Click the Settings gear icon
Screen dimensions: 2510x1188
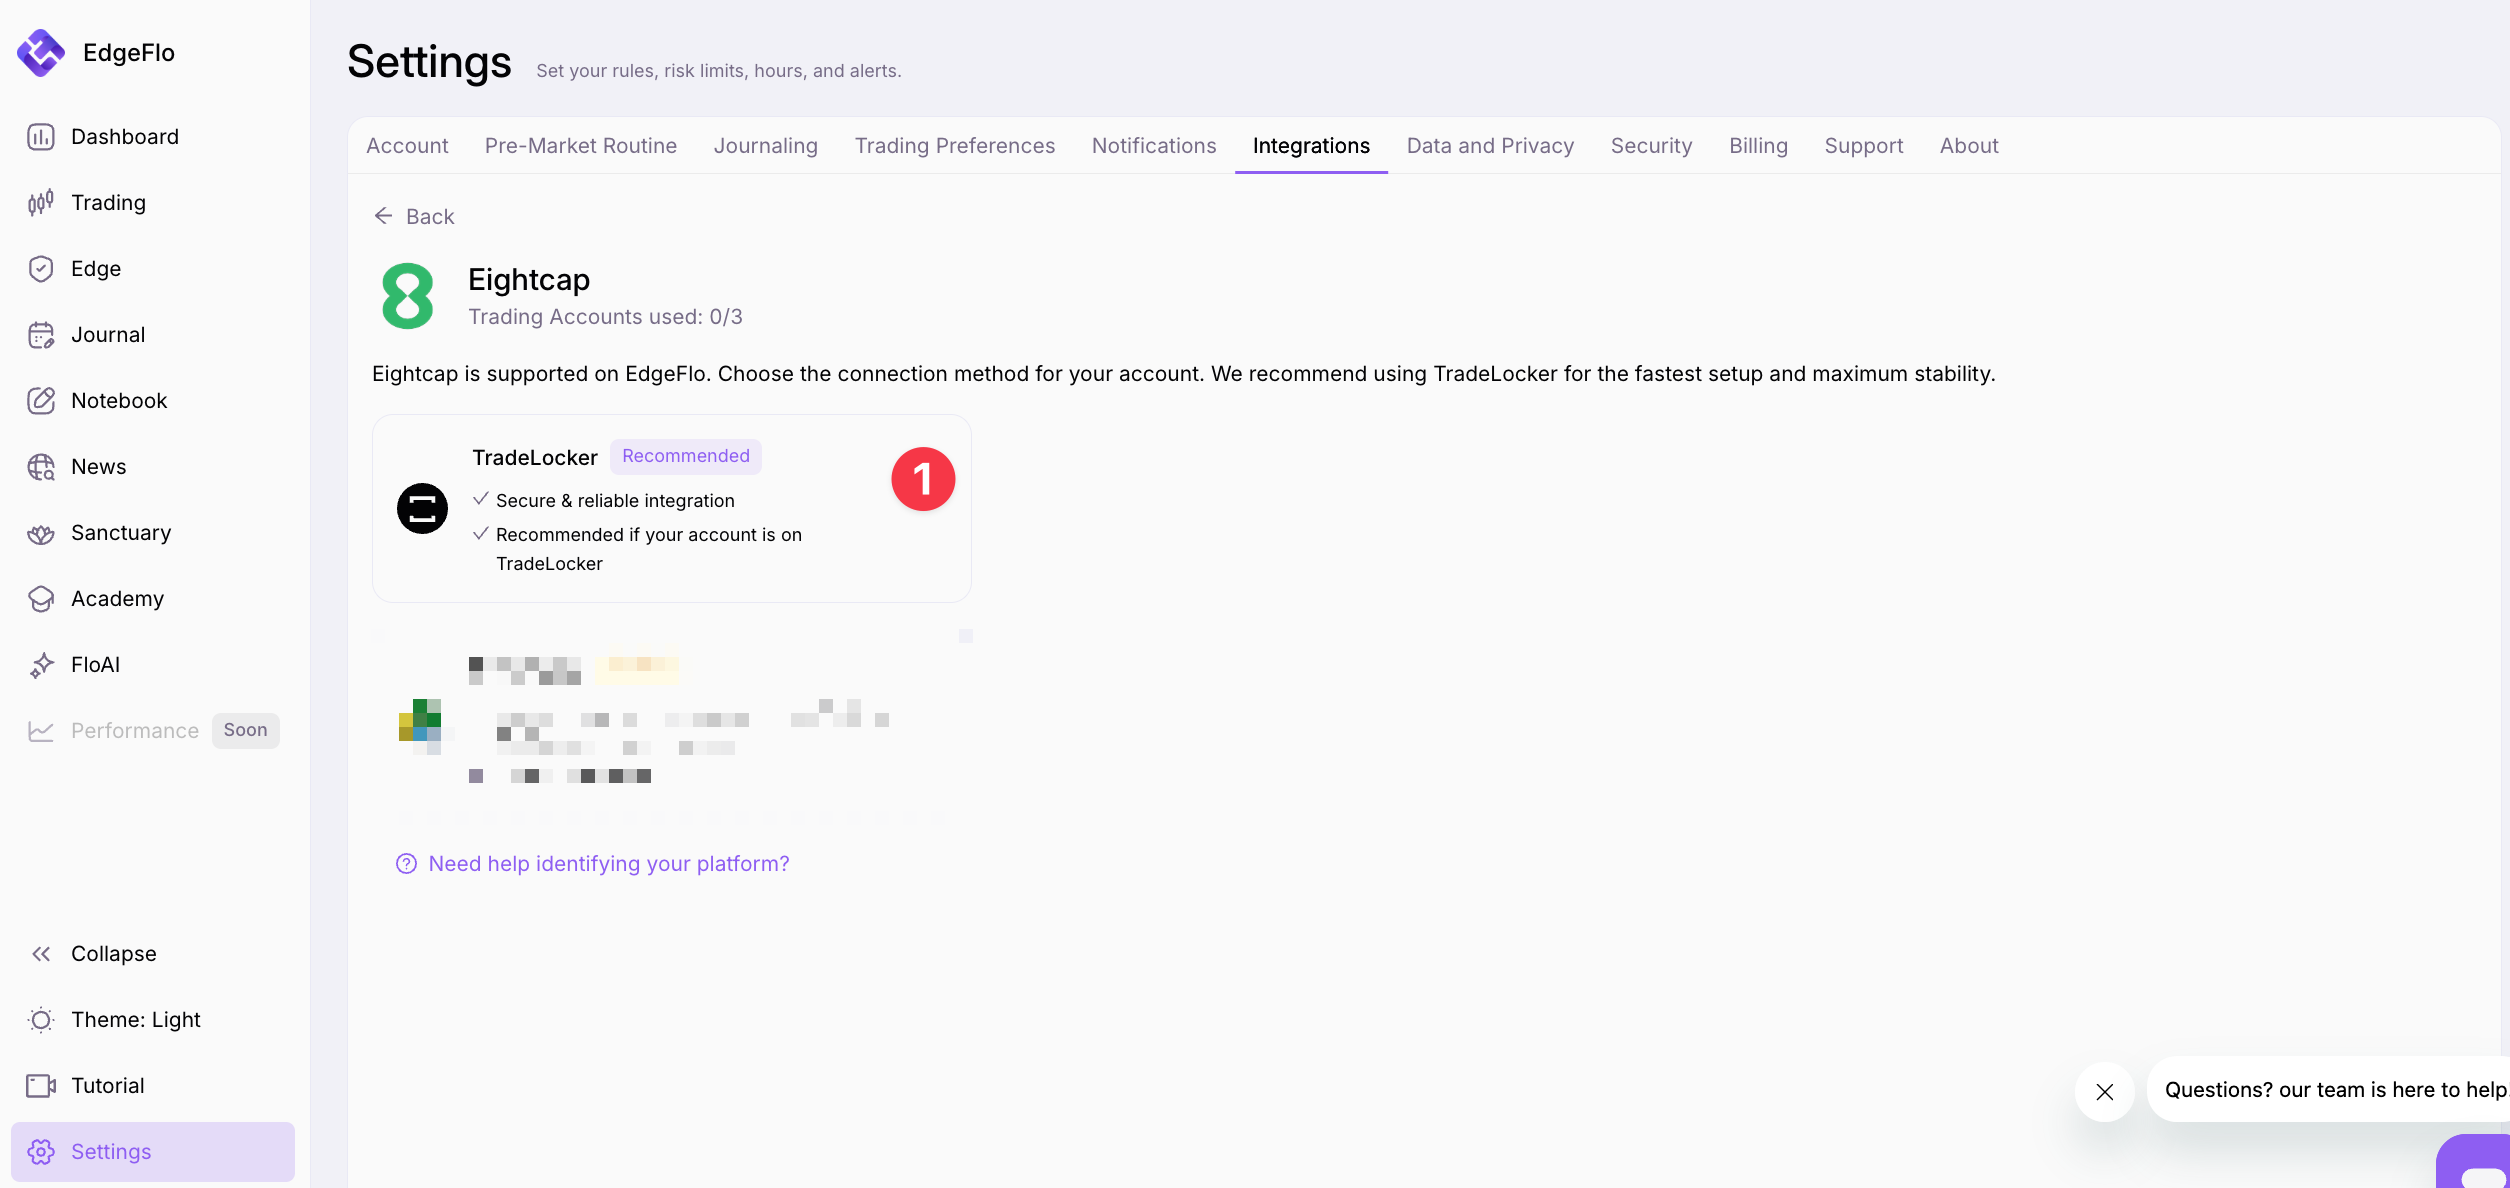click(41, 1152)
